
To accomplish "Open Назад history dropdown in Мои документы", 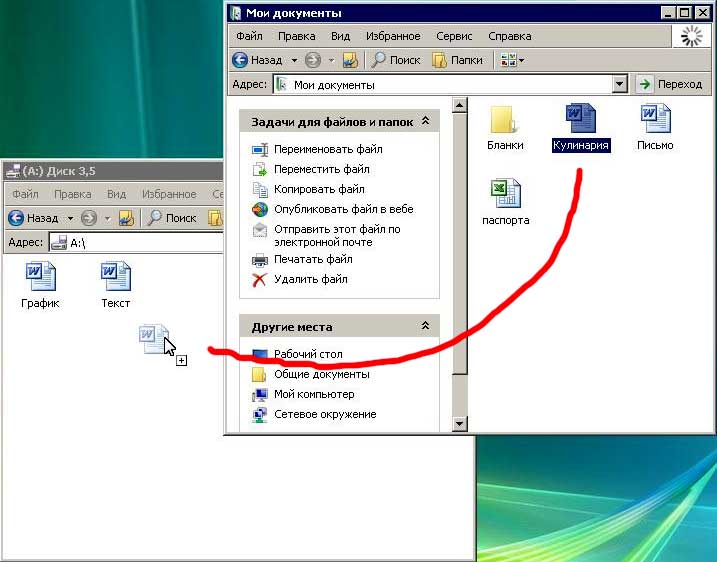I will click(294, 60).
